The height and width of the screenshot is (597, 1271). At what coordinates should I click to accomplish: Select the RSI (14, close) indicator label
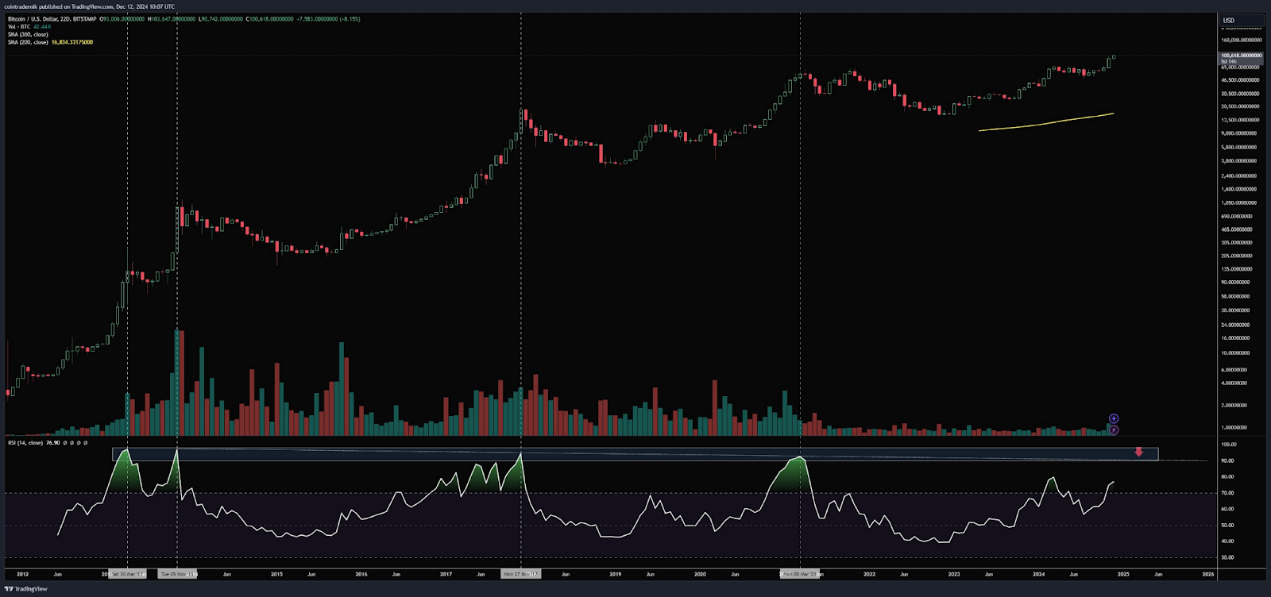25,441
